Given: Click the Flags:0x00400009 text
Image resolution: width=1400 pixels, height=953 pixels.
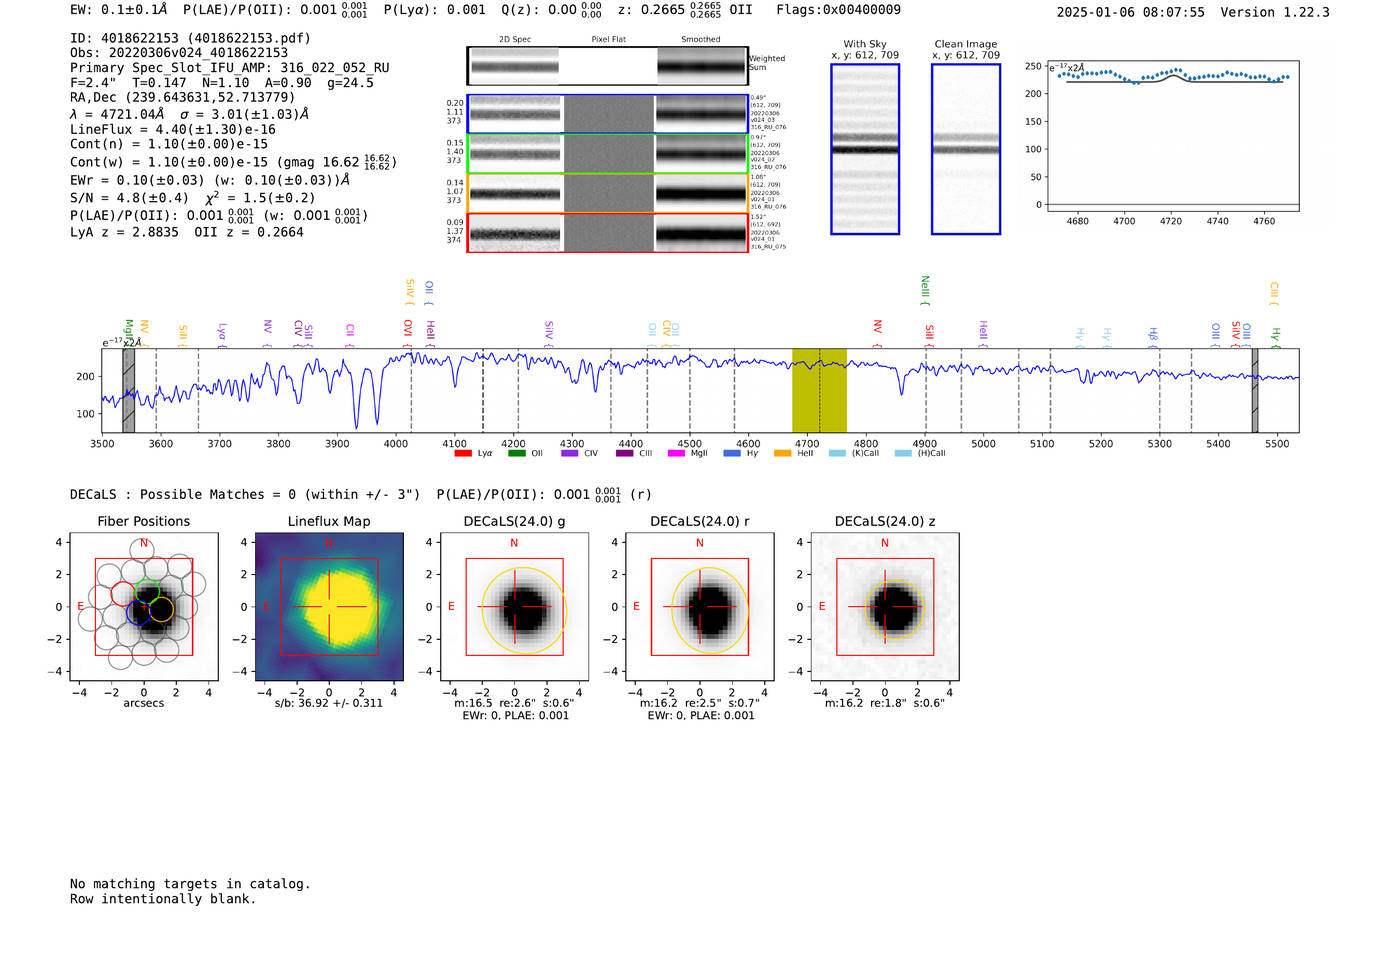Looking at the screenshot, I should click(838, 9).
